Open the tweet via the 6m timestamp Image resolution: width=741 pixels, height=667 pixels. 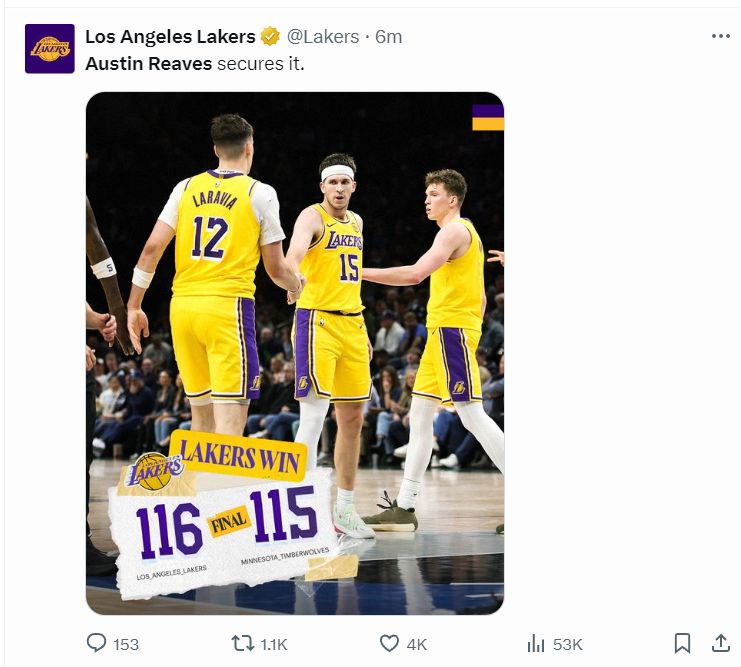[389, 37]
